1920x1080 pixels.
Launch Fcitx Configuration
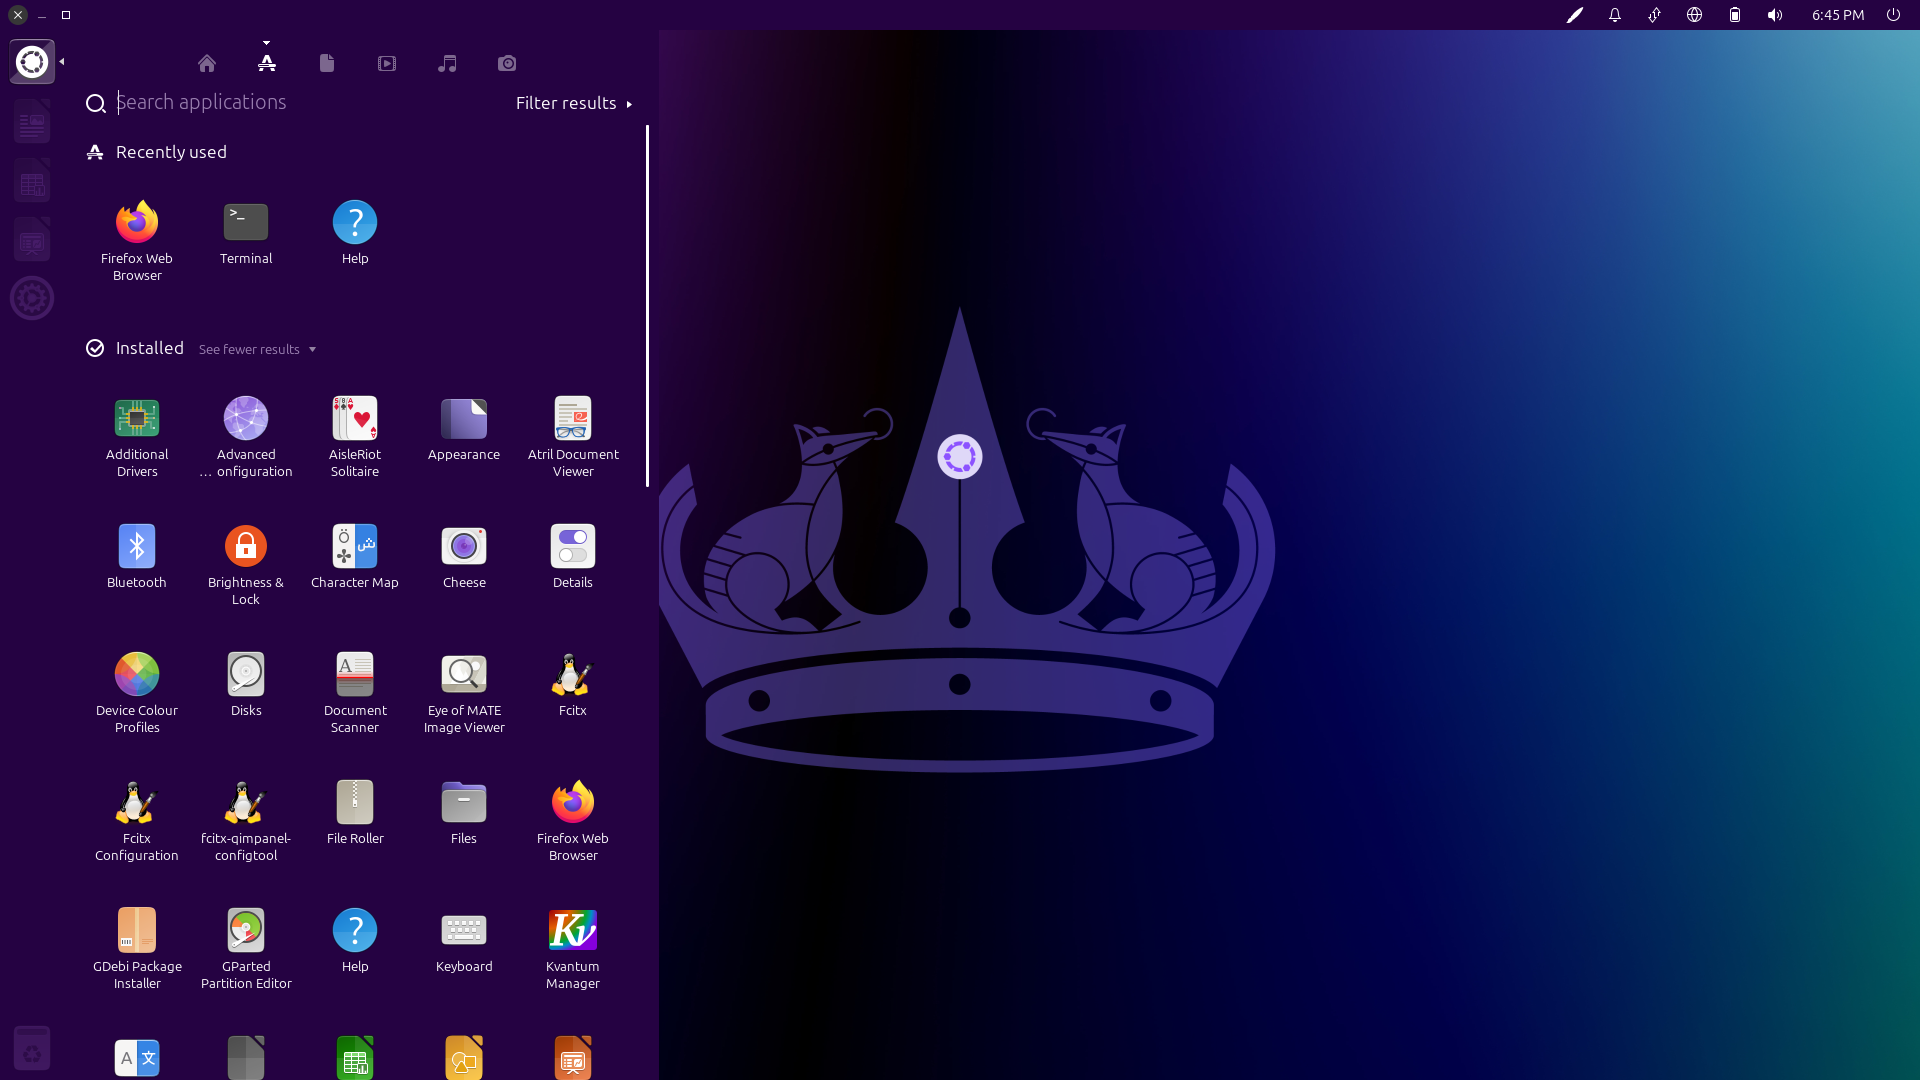137,821
